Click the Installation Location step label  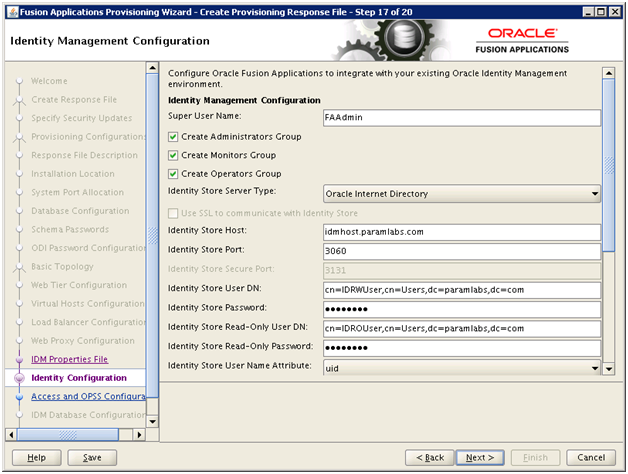73,174
